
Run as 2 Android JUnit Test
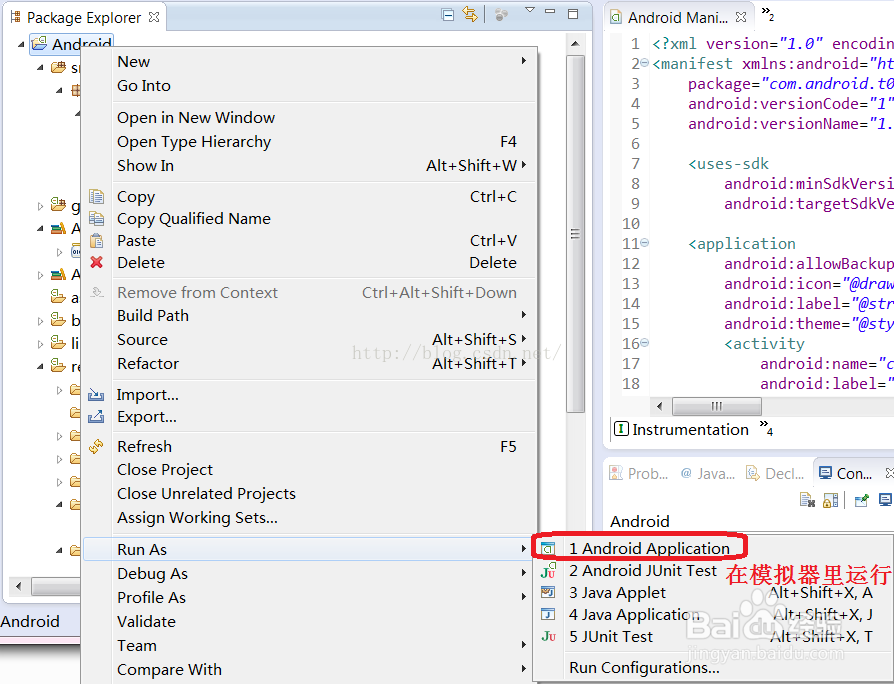click(x=713, y=571)
